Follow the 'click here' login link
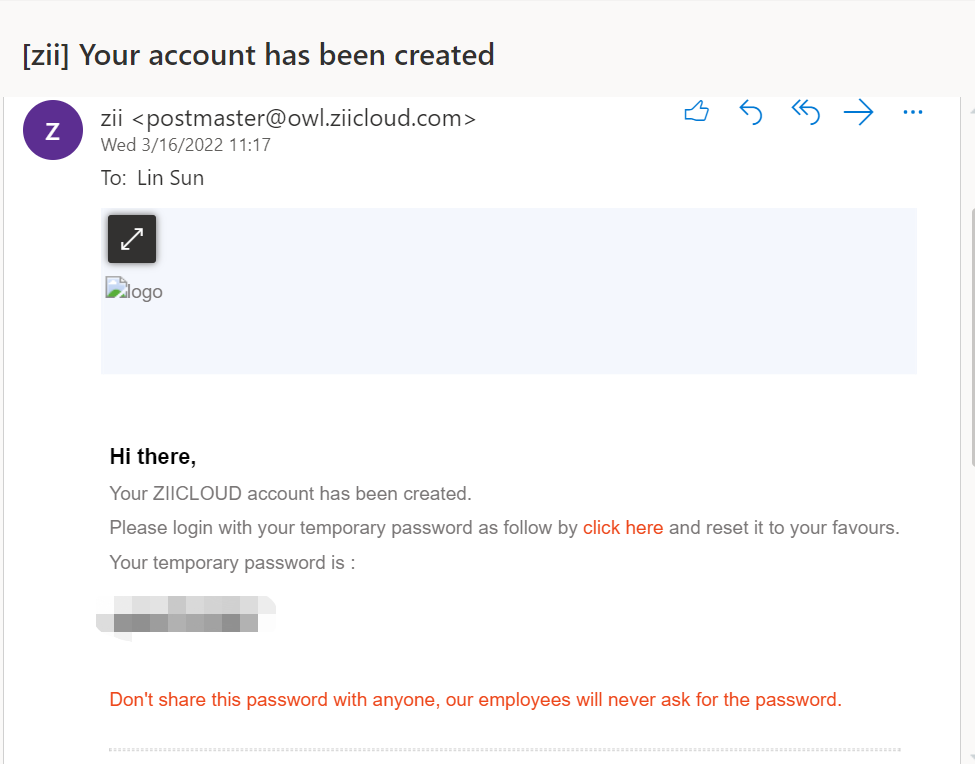The width and height of the screenshot is (975, 764). point(622,528)
